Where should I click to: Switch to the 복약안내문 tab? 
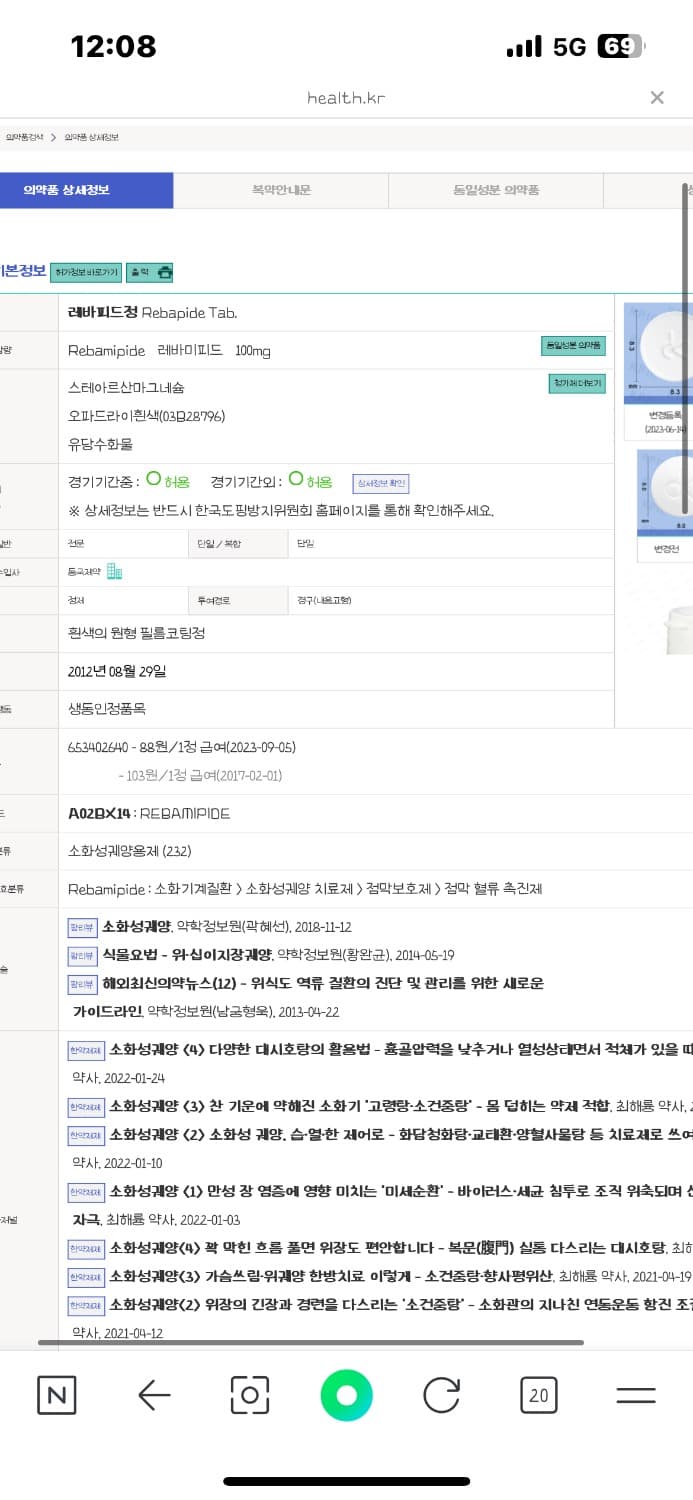281,190
